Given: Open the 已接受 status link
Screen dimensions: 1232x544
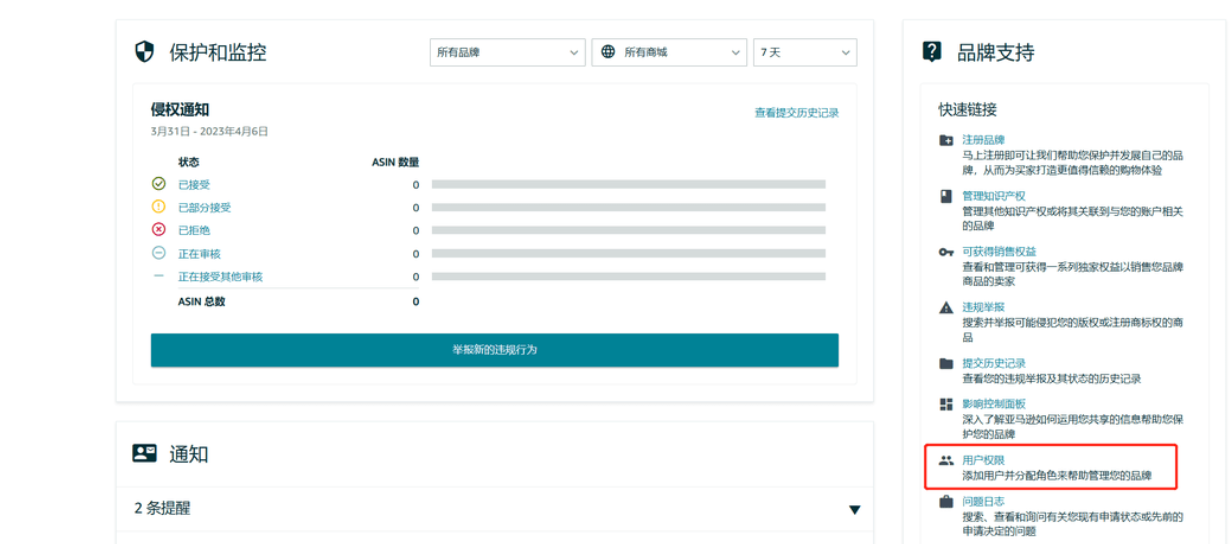Looking at the screenshot, I should pos(194,185).
